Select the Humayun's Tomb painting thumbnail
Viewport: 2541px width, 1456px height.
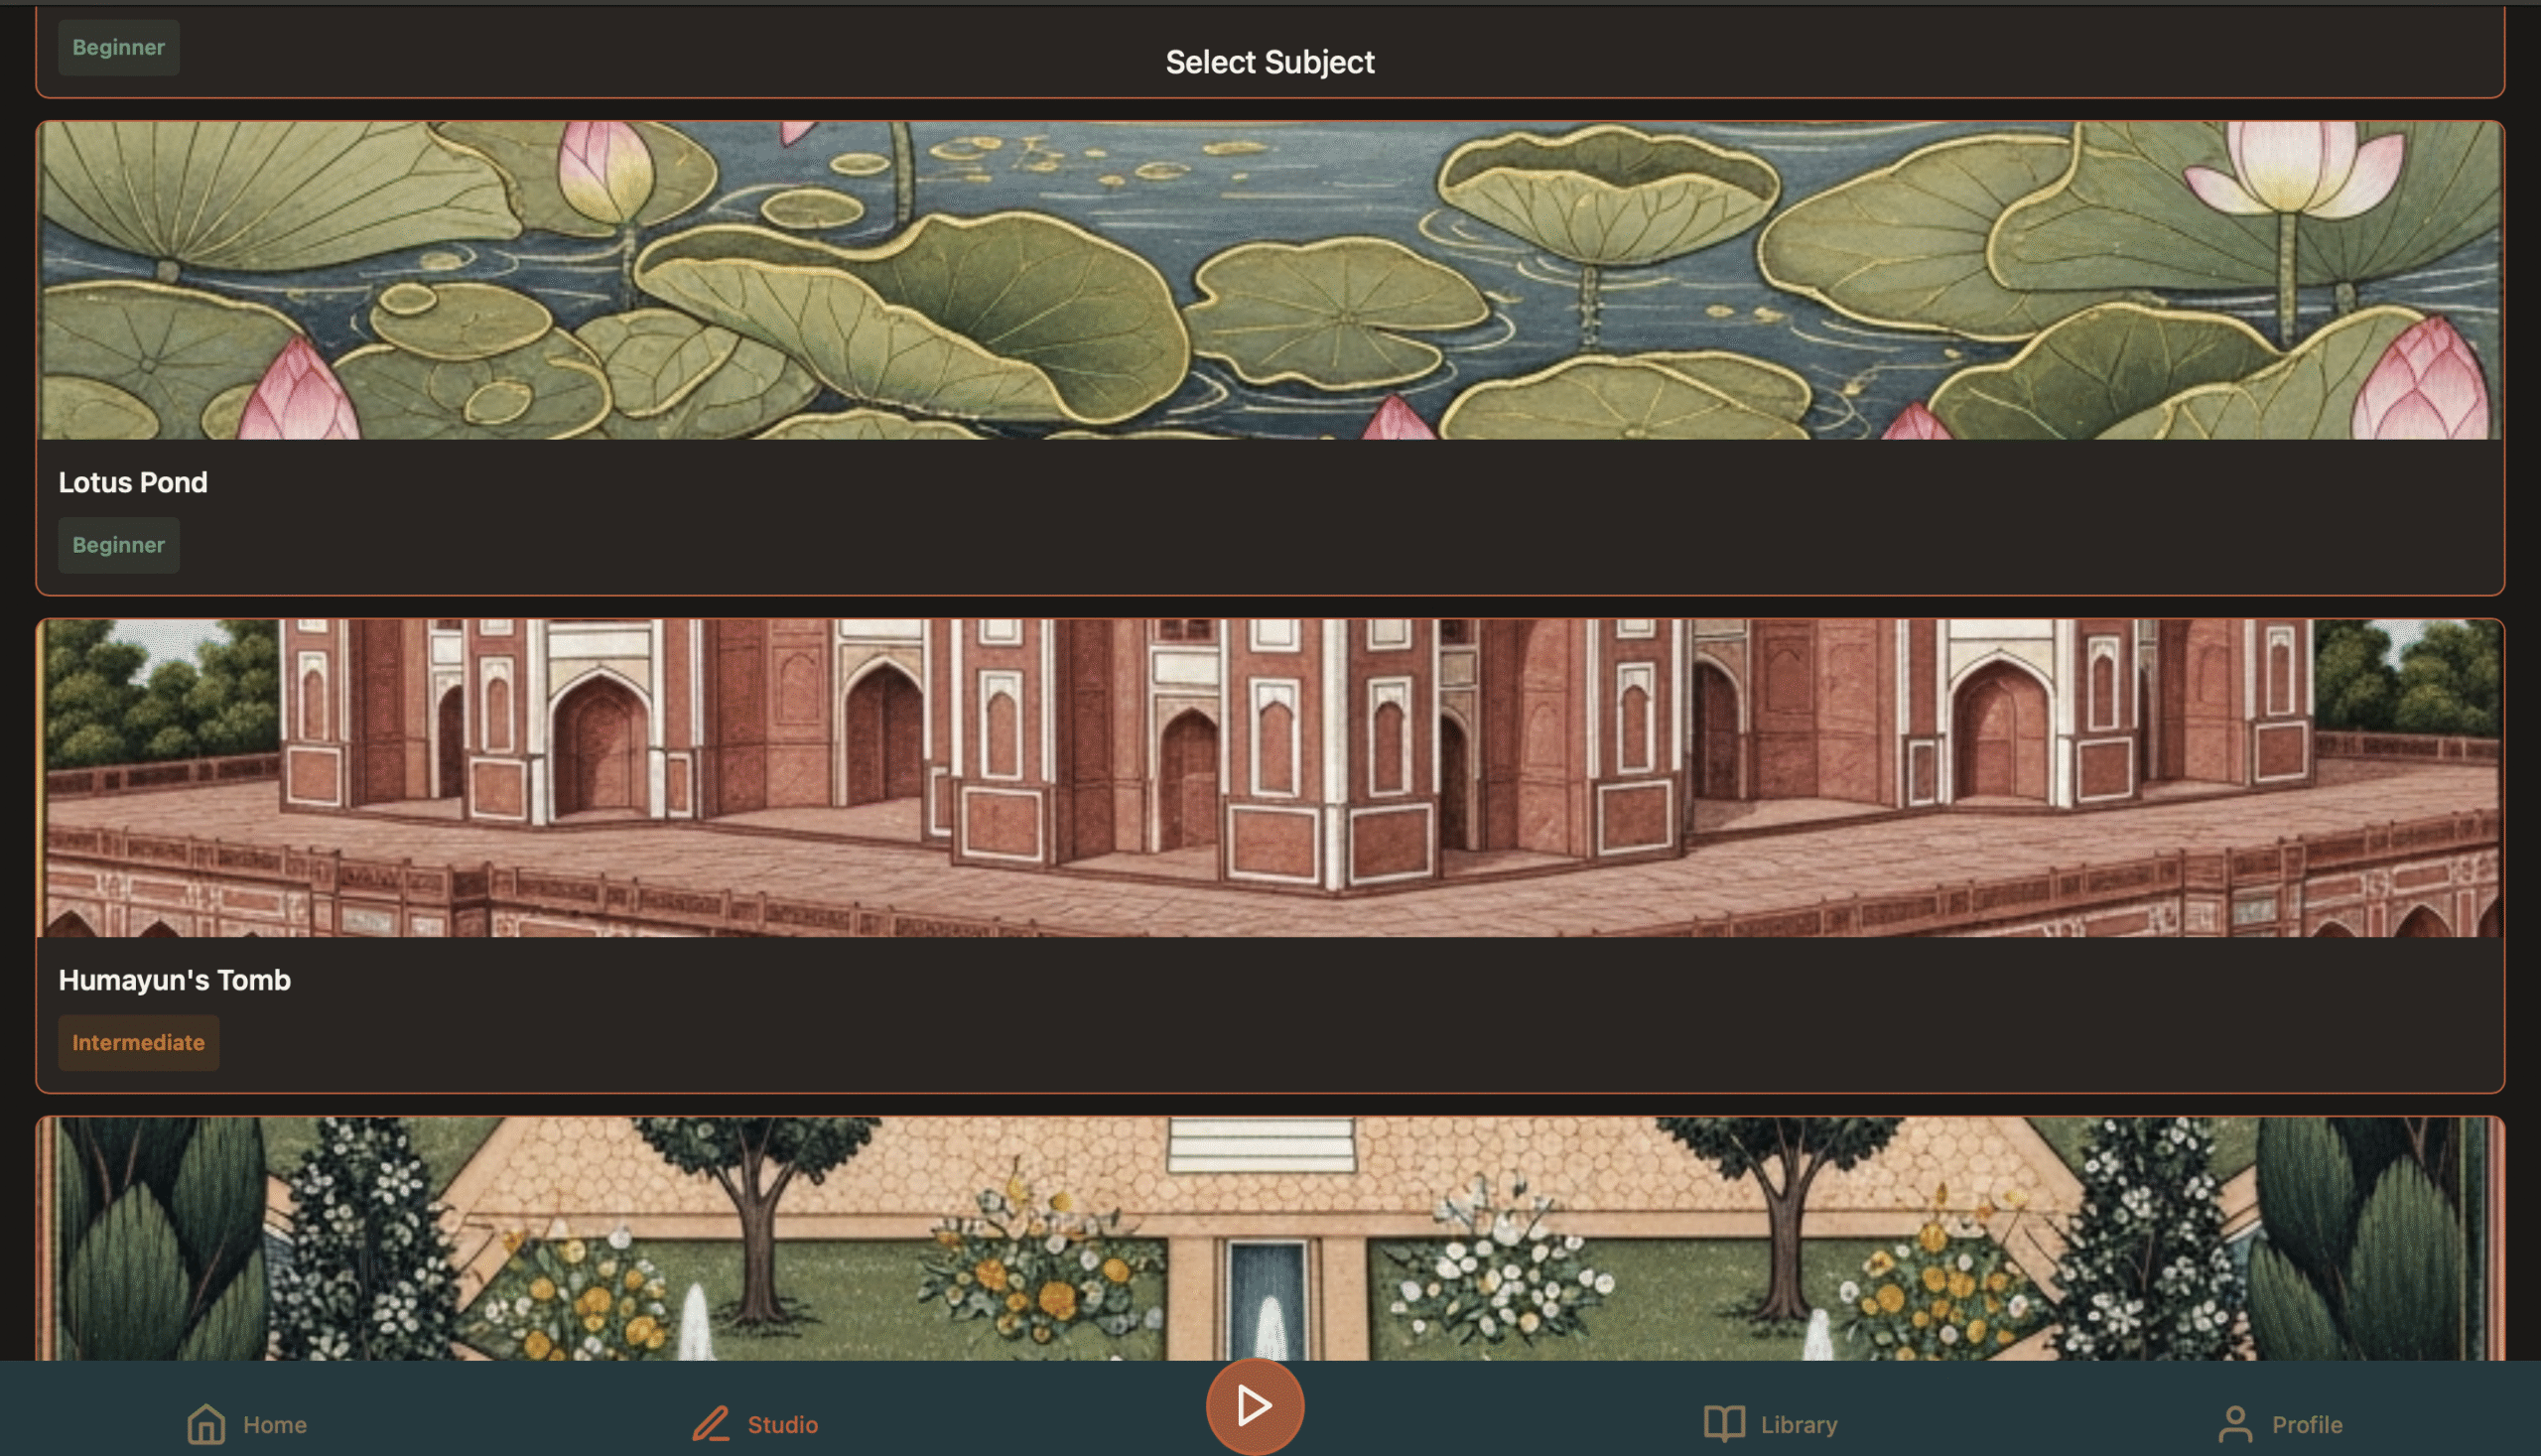click(x=1270, y=778)
